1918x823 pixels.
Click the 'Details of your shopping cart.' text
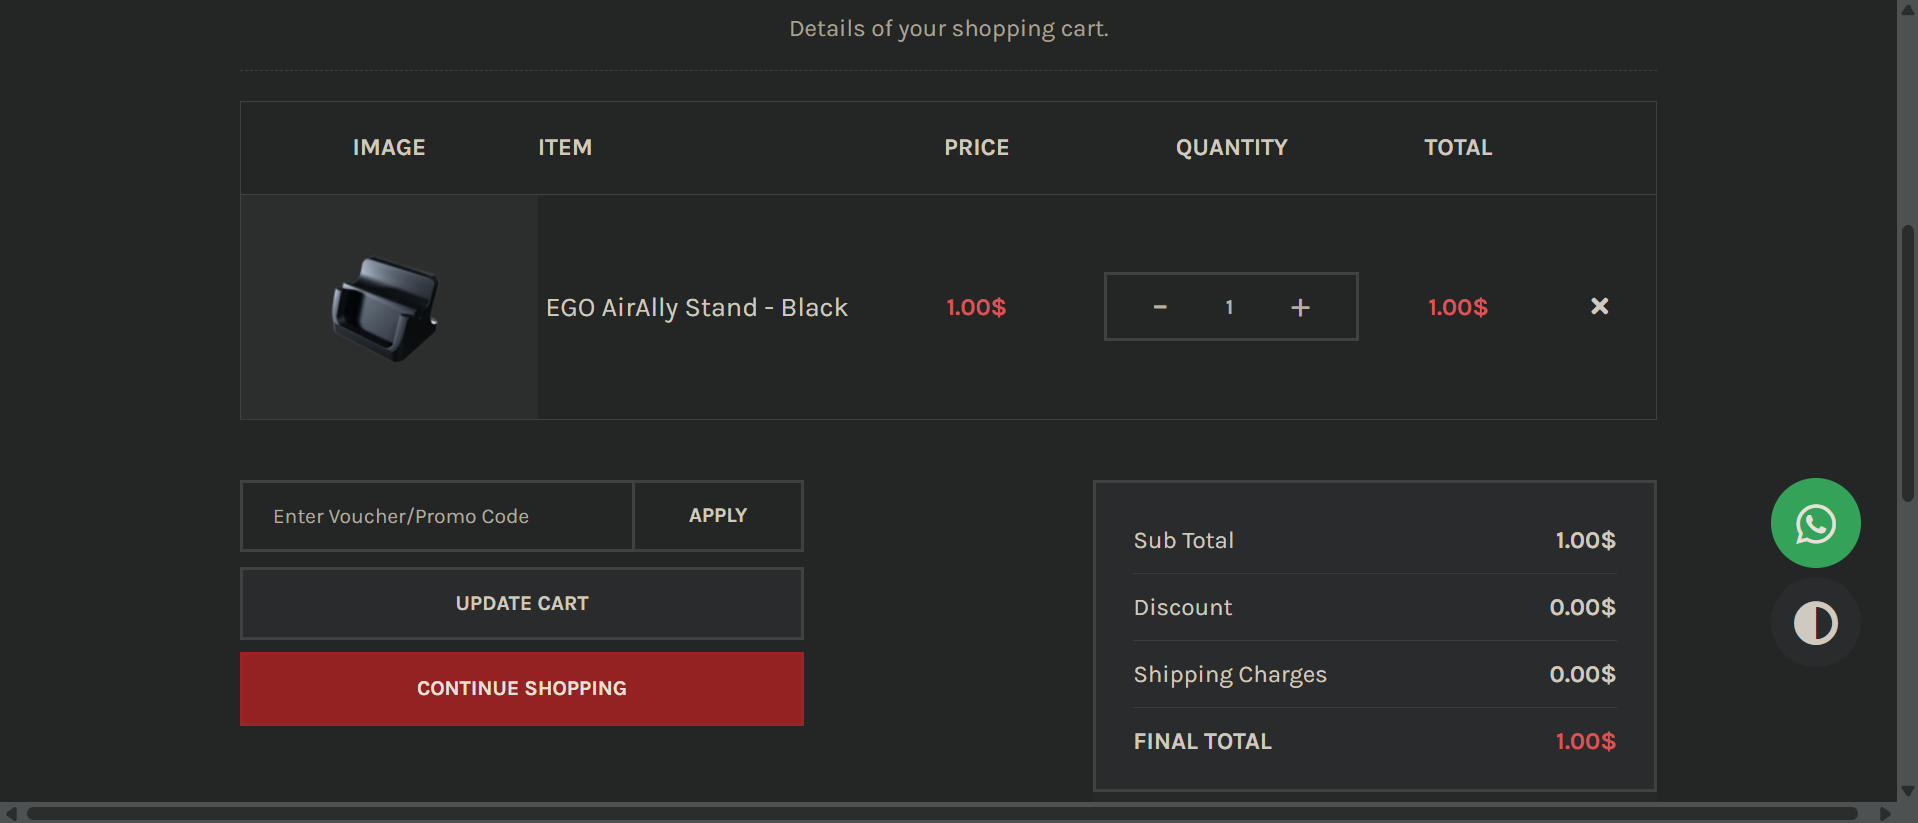click(949, 29)
